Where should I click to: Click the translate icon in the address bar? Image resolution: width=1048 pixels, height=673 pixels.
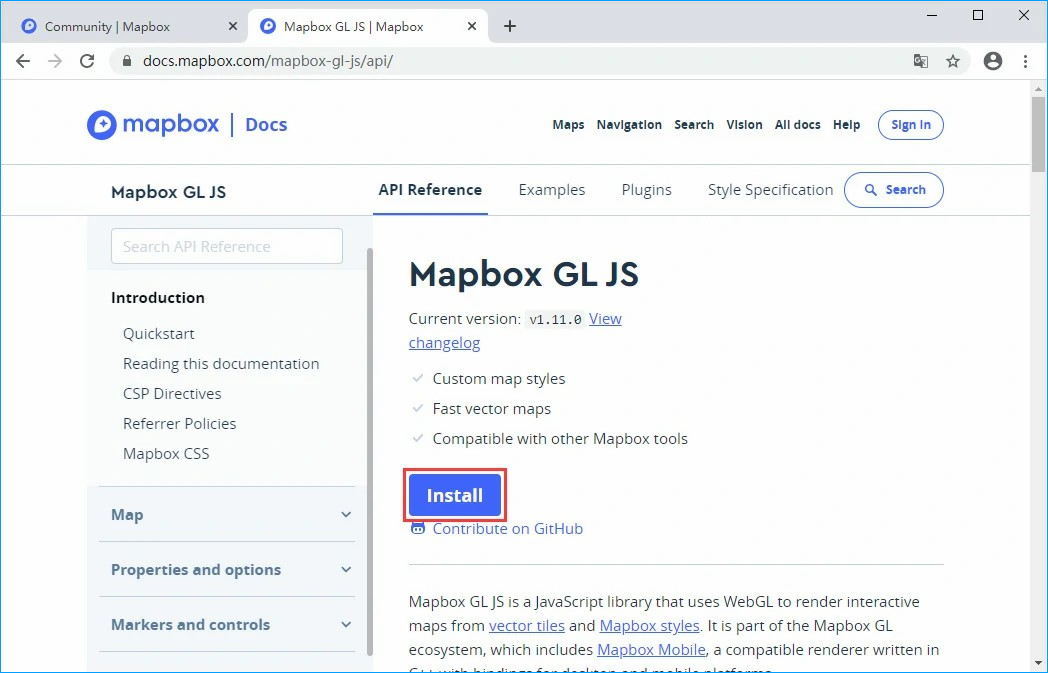pos(921,61)
